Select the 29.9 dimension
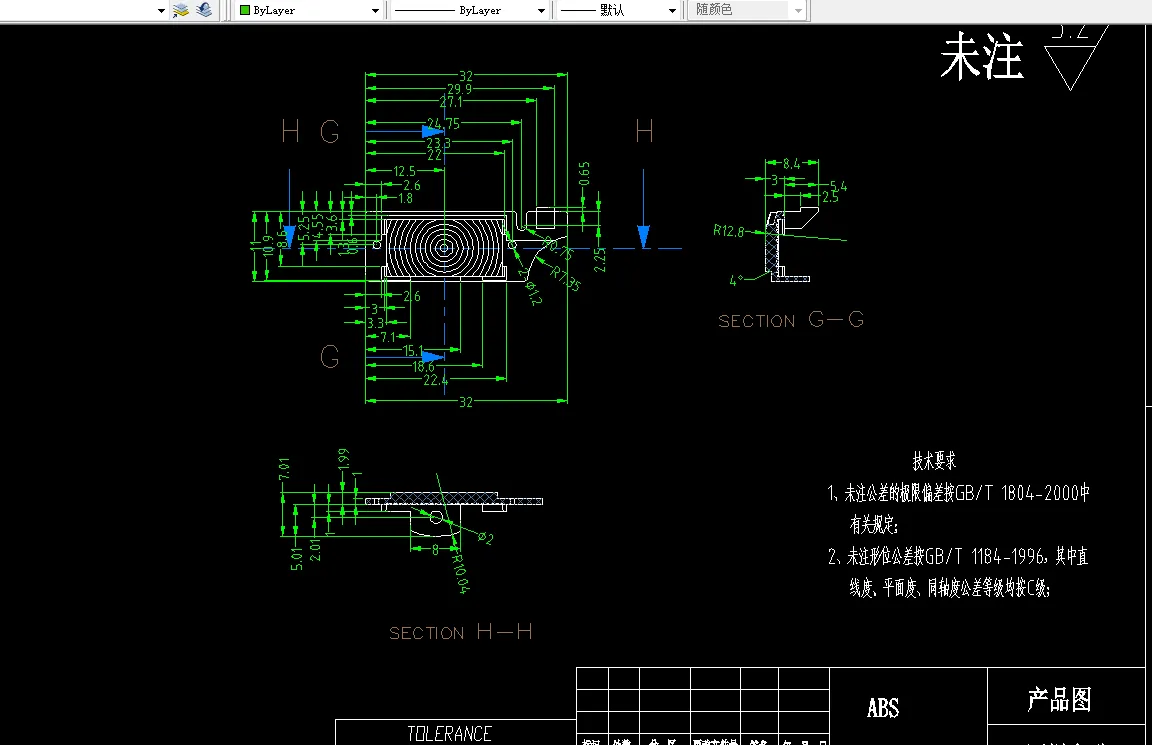Image resolution: width=1152 pixels, height=745 pixels. (x=459, y=89)
